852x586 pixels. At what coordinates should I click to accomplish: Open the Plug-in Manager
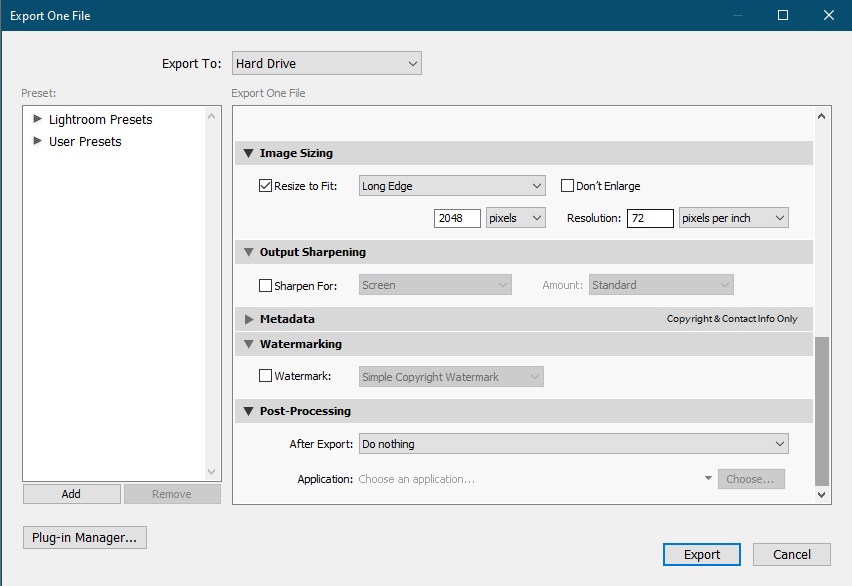point(84,538)
